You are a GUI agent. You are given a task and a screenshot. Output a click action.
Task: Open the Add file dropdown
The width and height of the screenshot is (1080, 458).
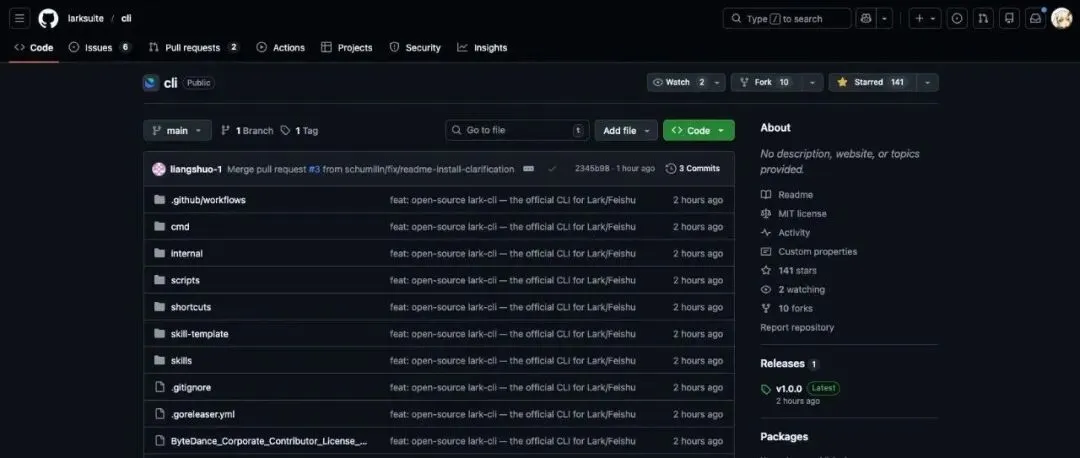626,130
